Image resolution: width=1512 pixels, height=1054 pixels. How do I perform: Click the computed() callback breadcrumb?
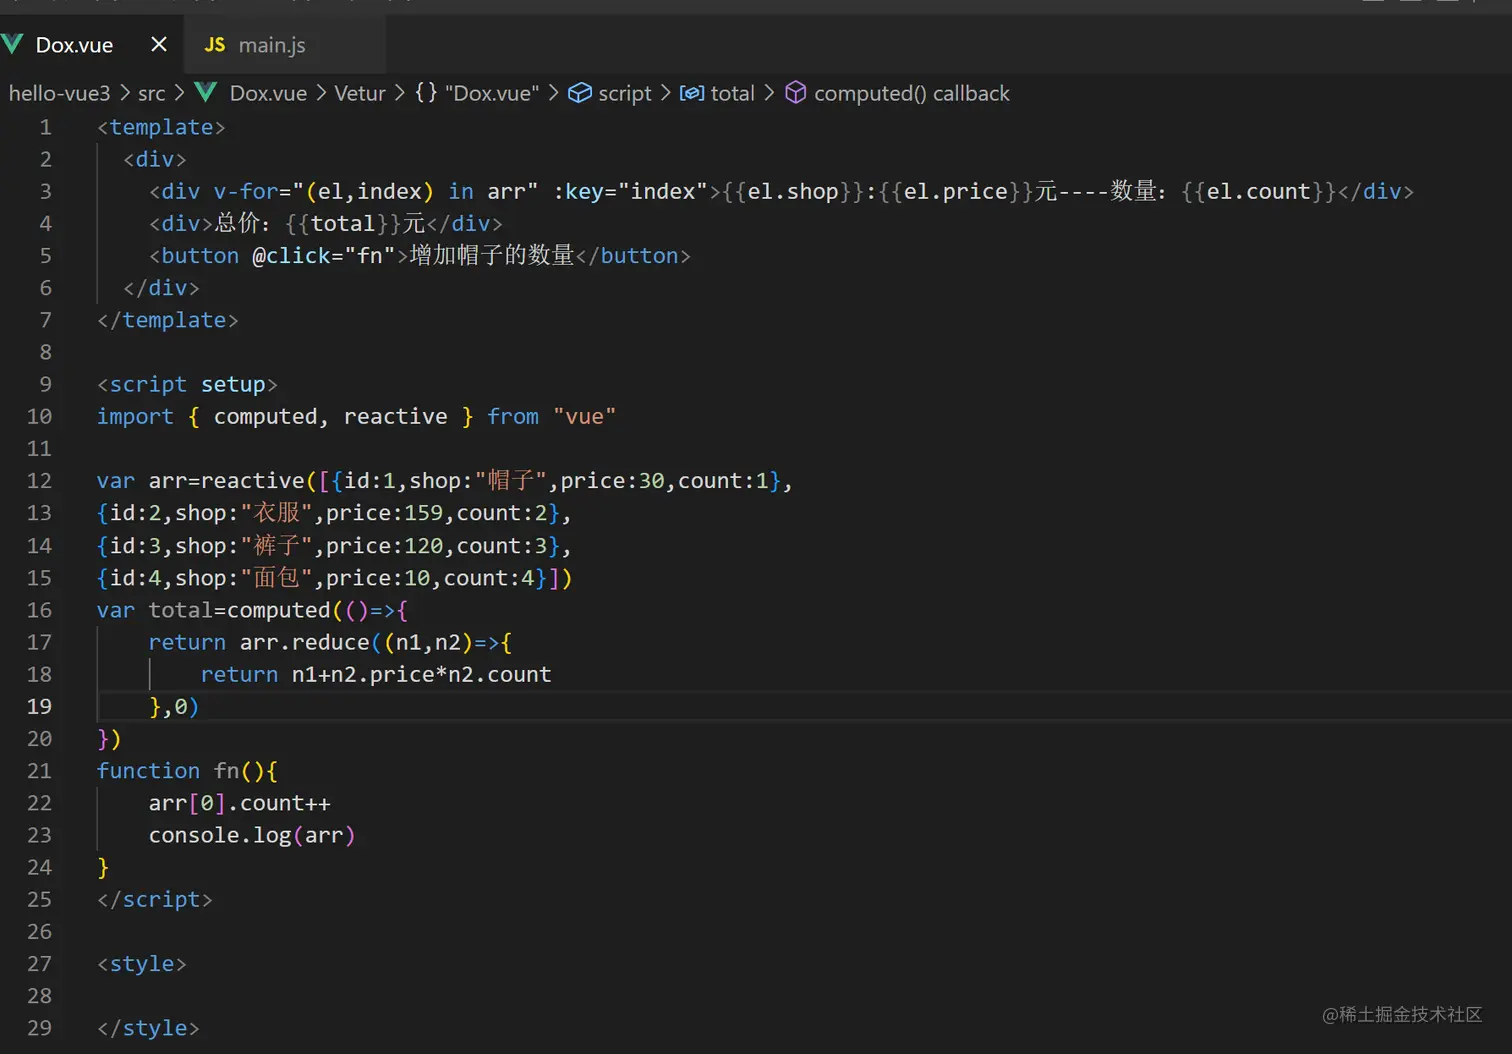tap(912, 93)
